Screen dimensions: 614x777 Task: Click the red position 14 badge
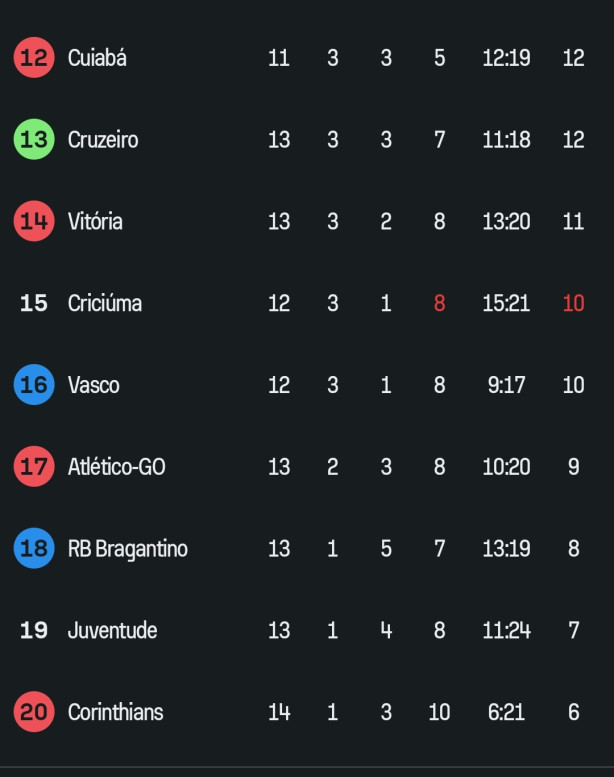[x=34, y=221]
